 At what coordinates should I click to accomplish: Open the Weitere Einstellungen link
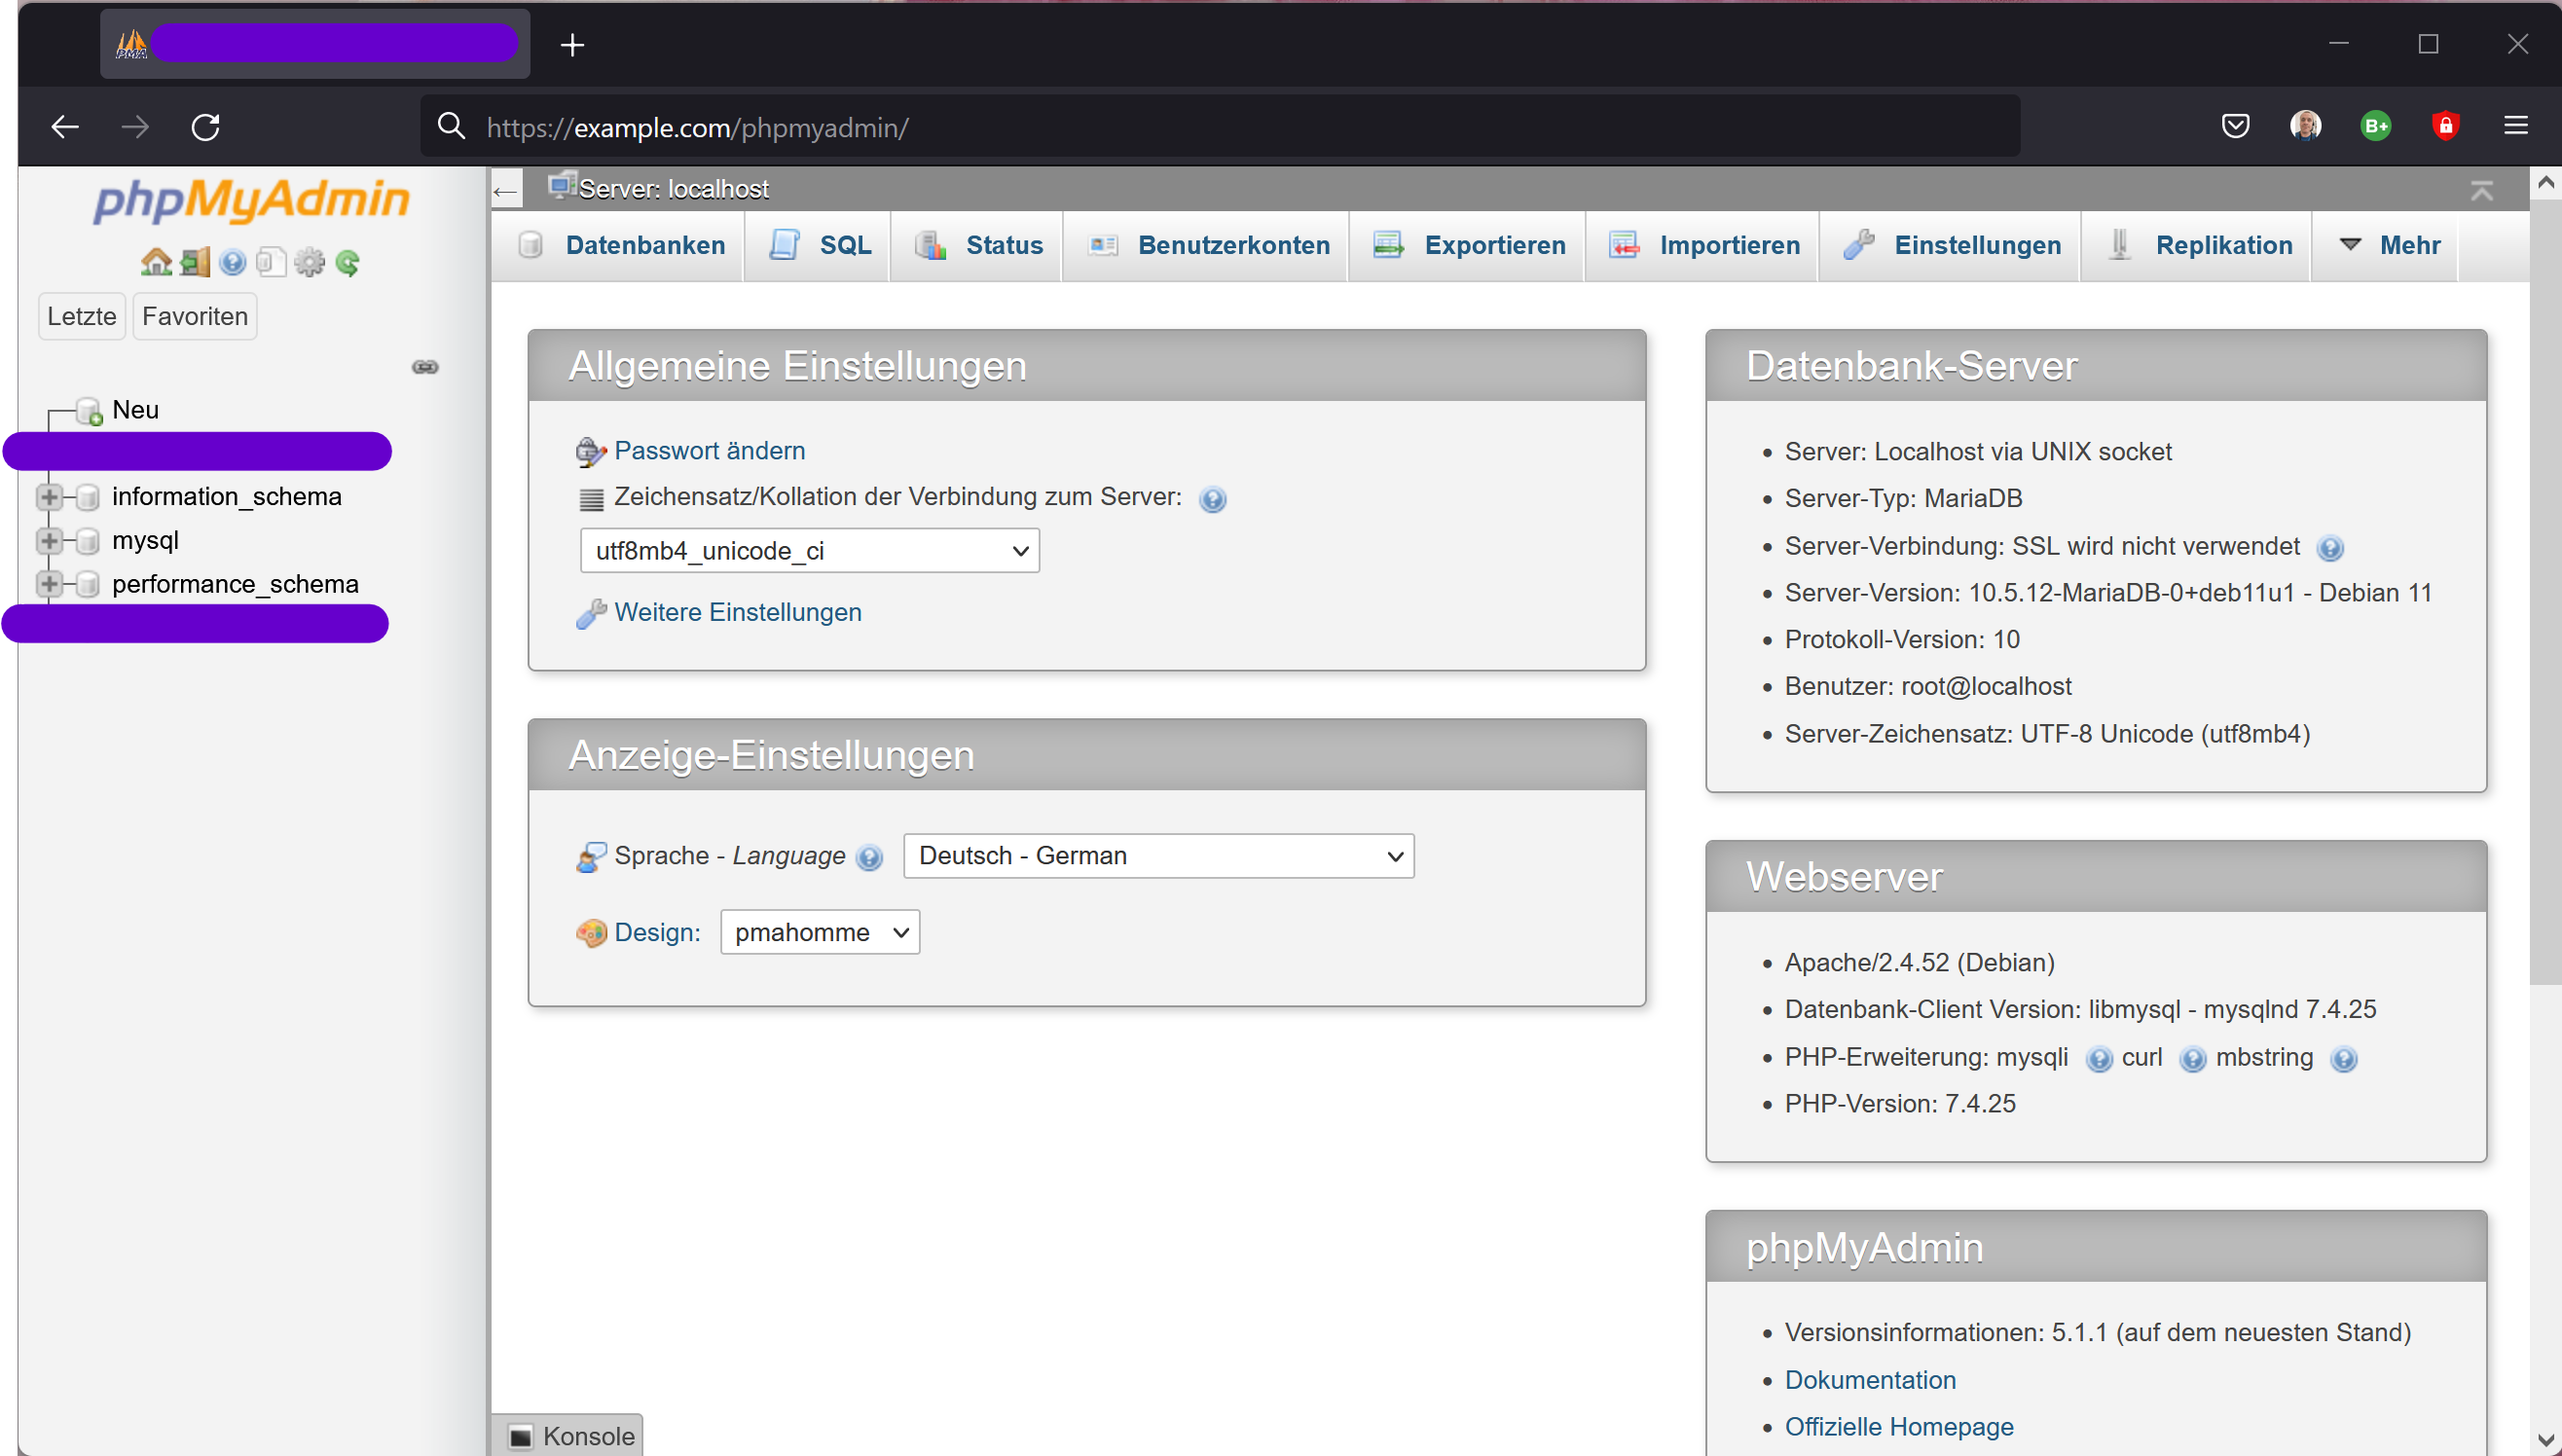pyautogui.click(x=737, y=613)
